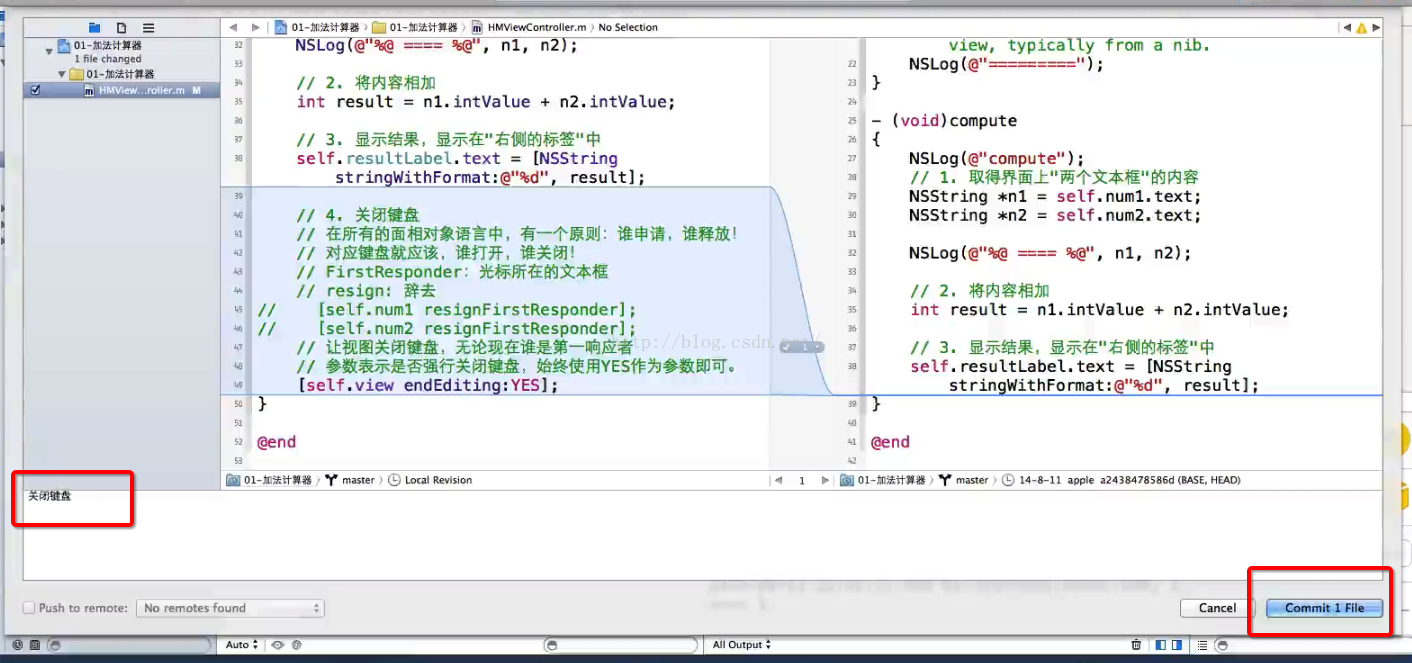The image size is (1412, 663).
Task: Open the No Selection jump-bar item
Action: coord(628,27)
